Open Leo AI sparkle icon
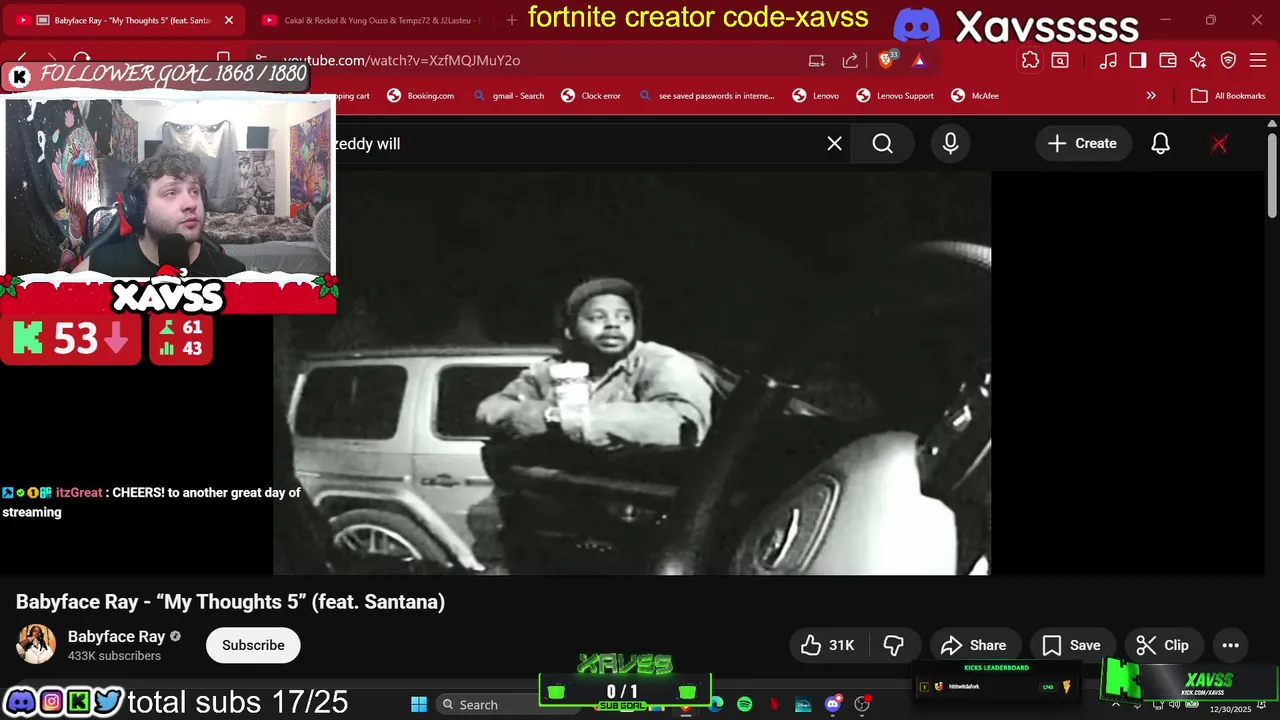Viewport: 1280px width, 720px height. click(1198, 60)
